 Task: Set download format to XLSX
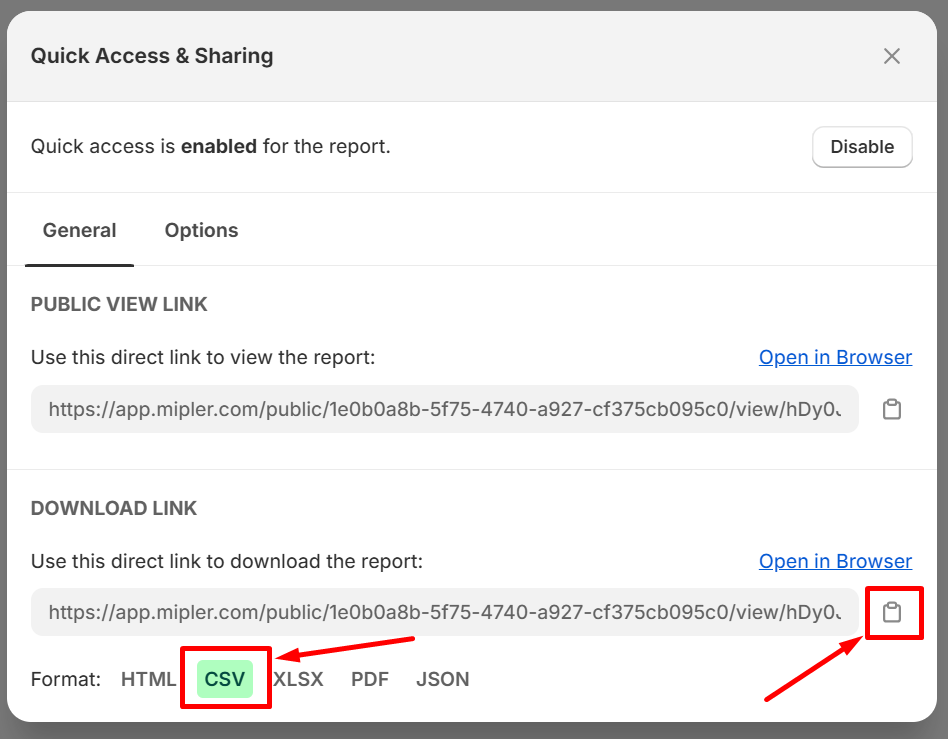299,680
